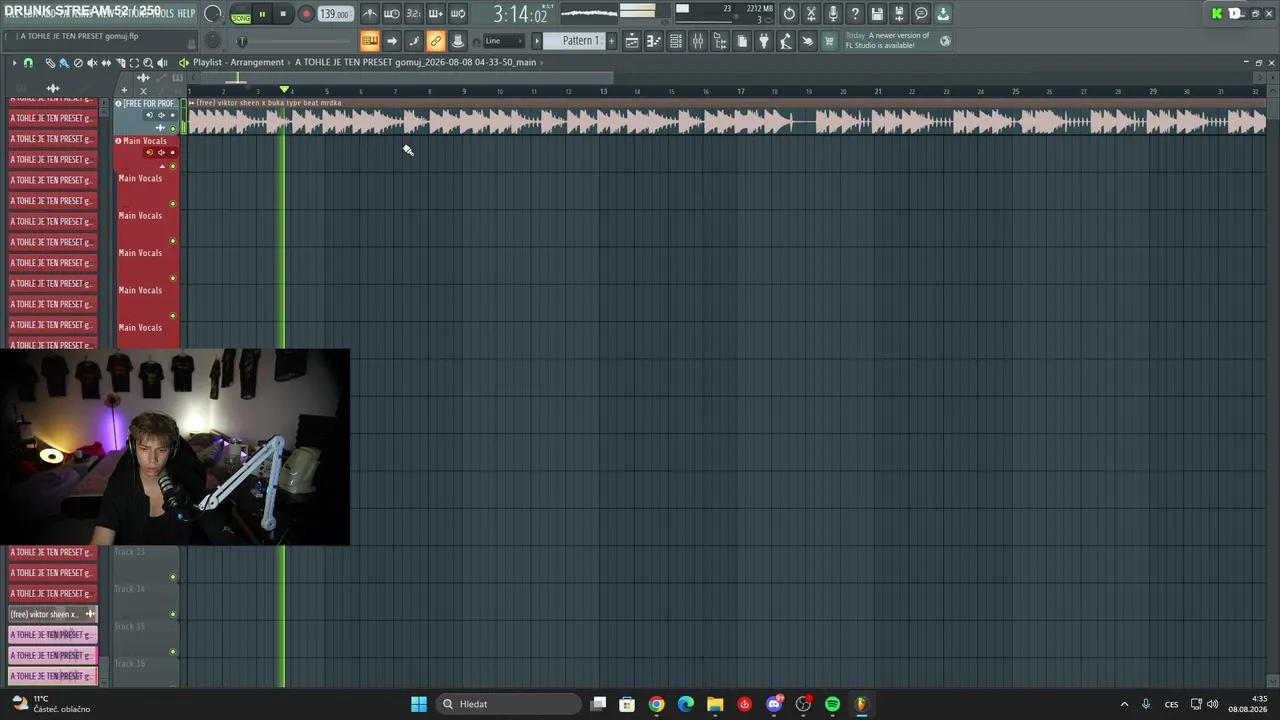Pause playback with the pause button
This screenshot has height=720, width=1280.
(x=262, y=14)
